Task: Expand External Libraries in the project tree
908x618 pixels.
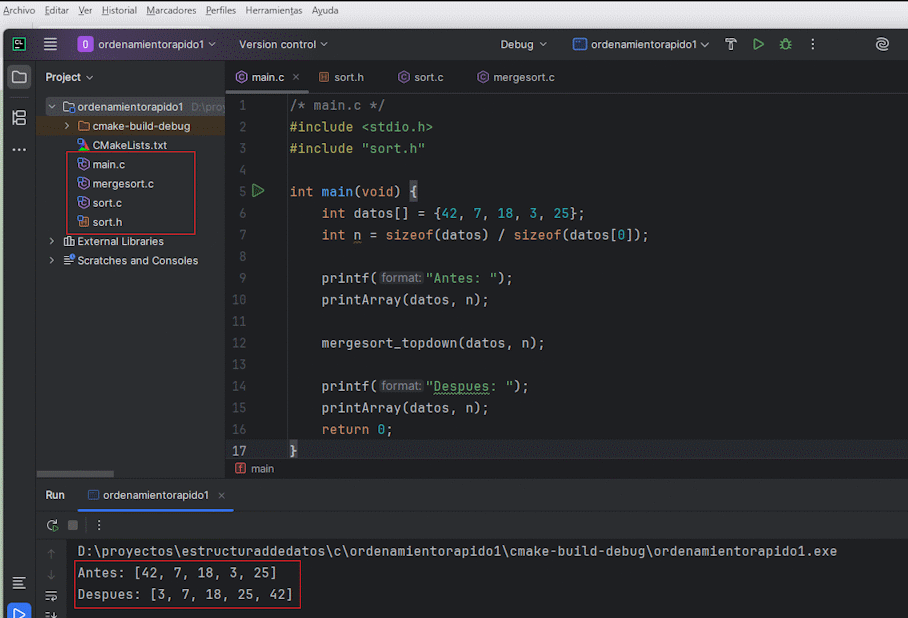Action: point(50,241)
